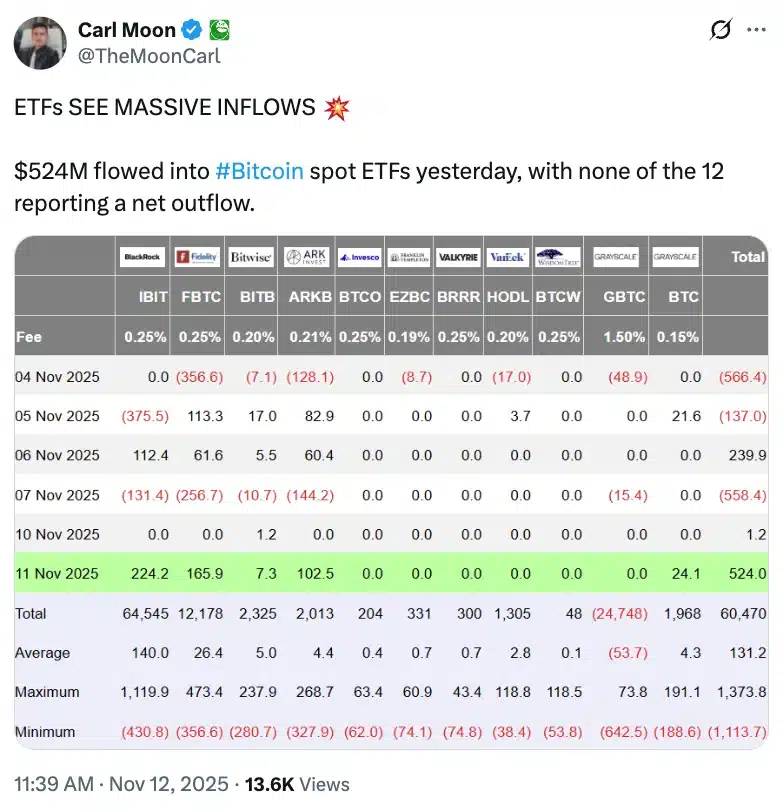Click the Fidelity logo in table
Image resolution: width=784 pixels, height=812 pixels.
(197, 257)
